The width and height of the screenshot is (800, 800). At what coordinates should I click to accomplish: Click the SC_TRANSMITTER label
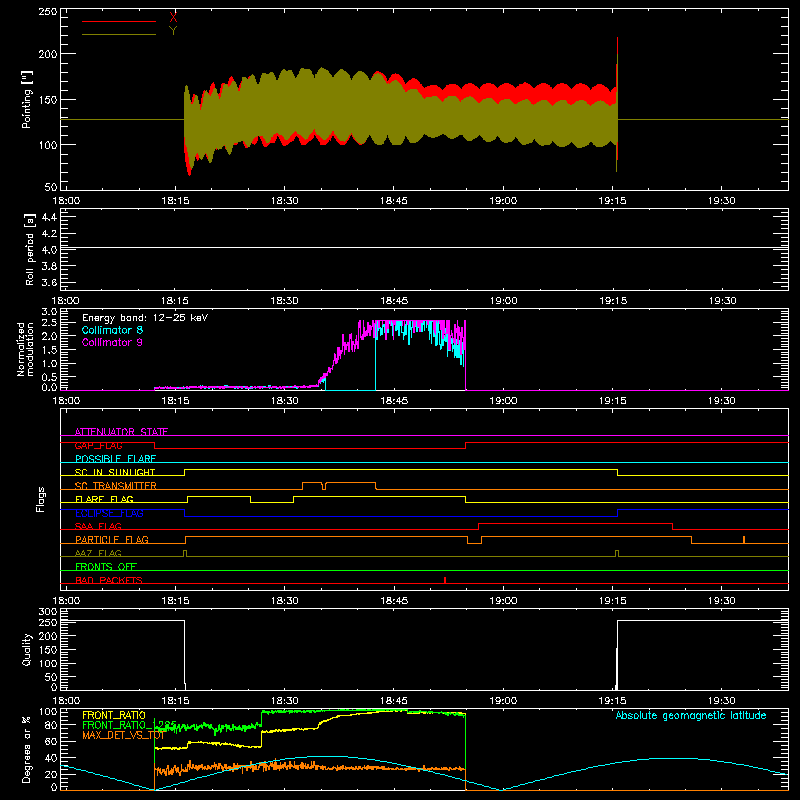click(x=116, y=486)
